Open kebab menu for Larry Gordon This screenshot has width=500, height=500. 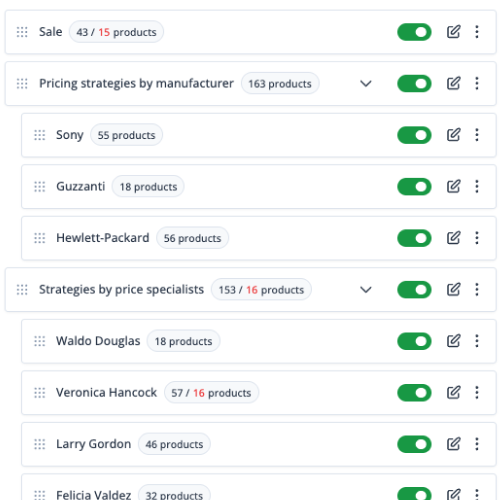tap(477, 444)
